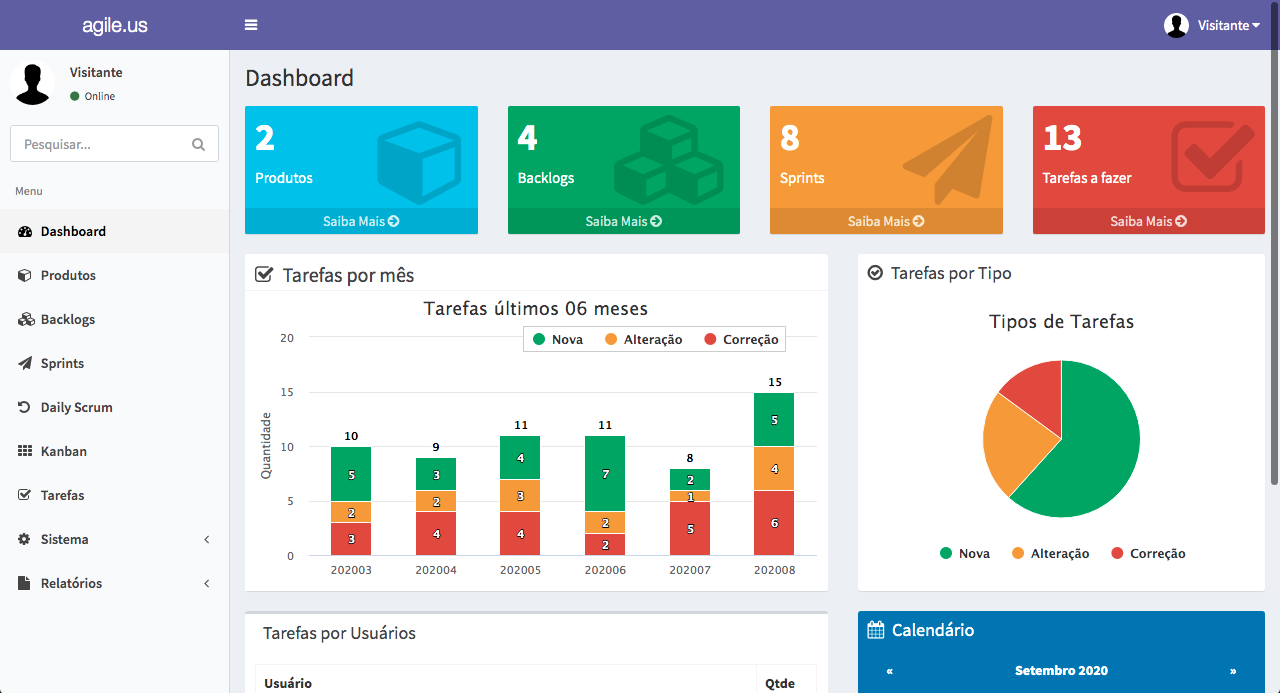Viewport: 1280px width, 693px height.
Task: Click the Sprints paper plane sidebar icon
Action: pyautogui.click(x=25, y=363)
